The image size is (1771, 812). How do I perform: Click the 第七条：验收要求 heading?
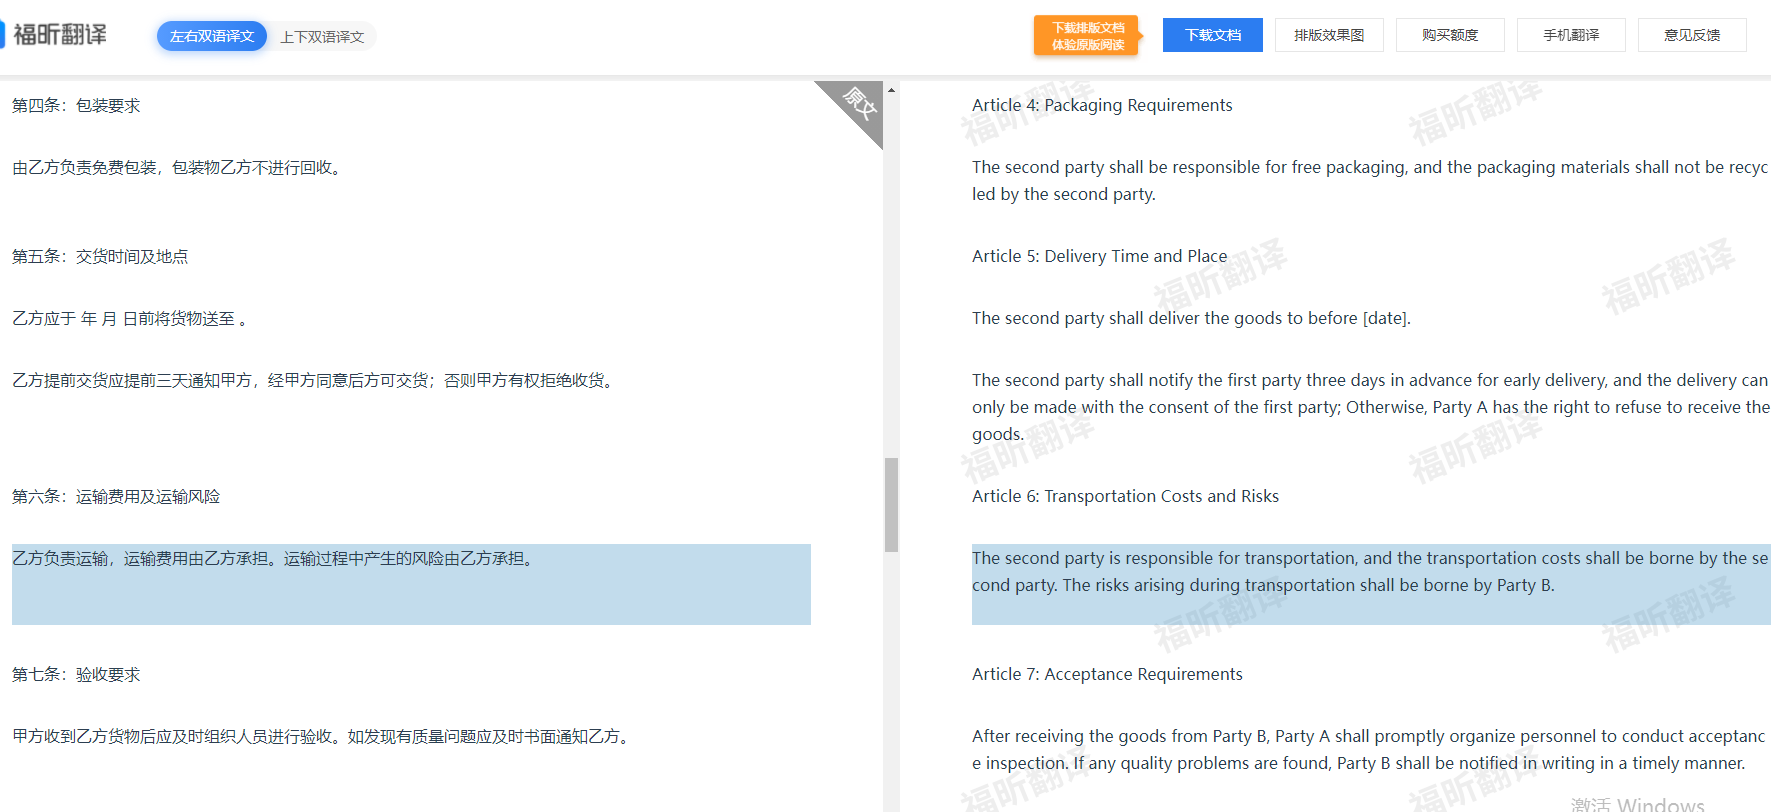(x=76, y=675)
